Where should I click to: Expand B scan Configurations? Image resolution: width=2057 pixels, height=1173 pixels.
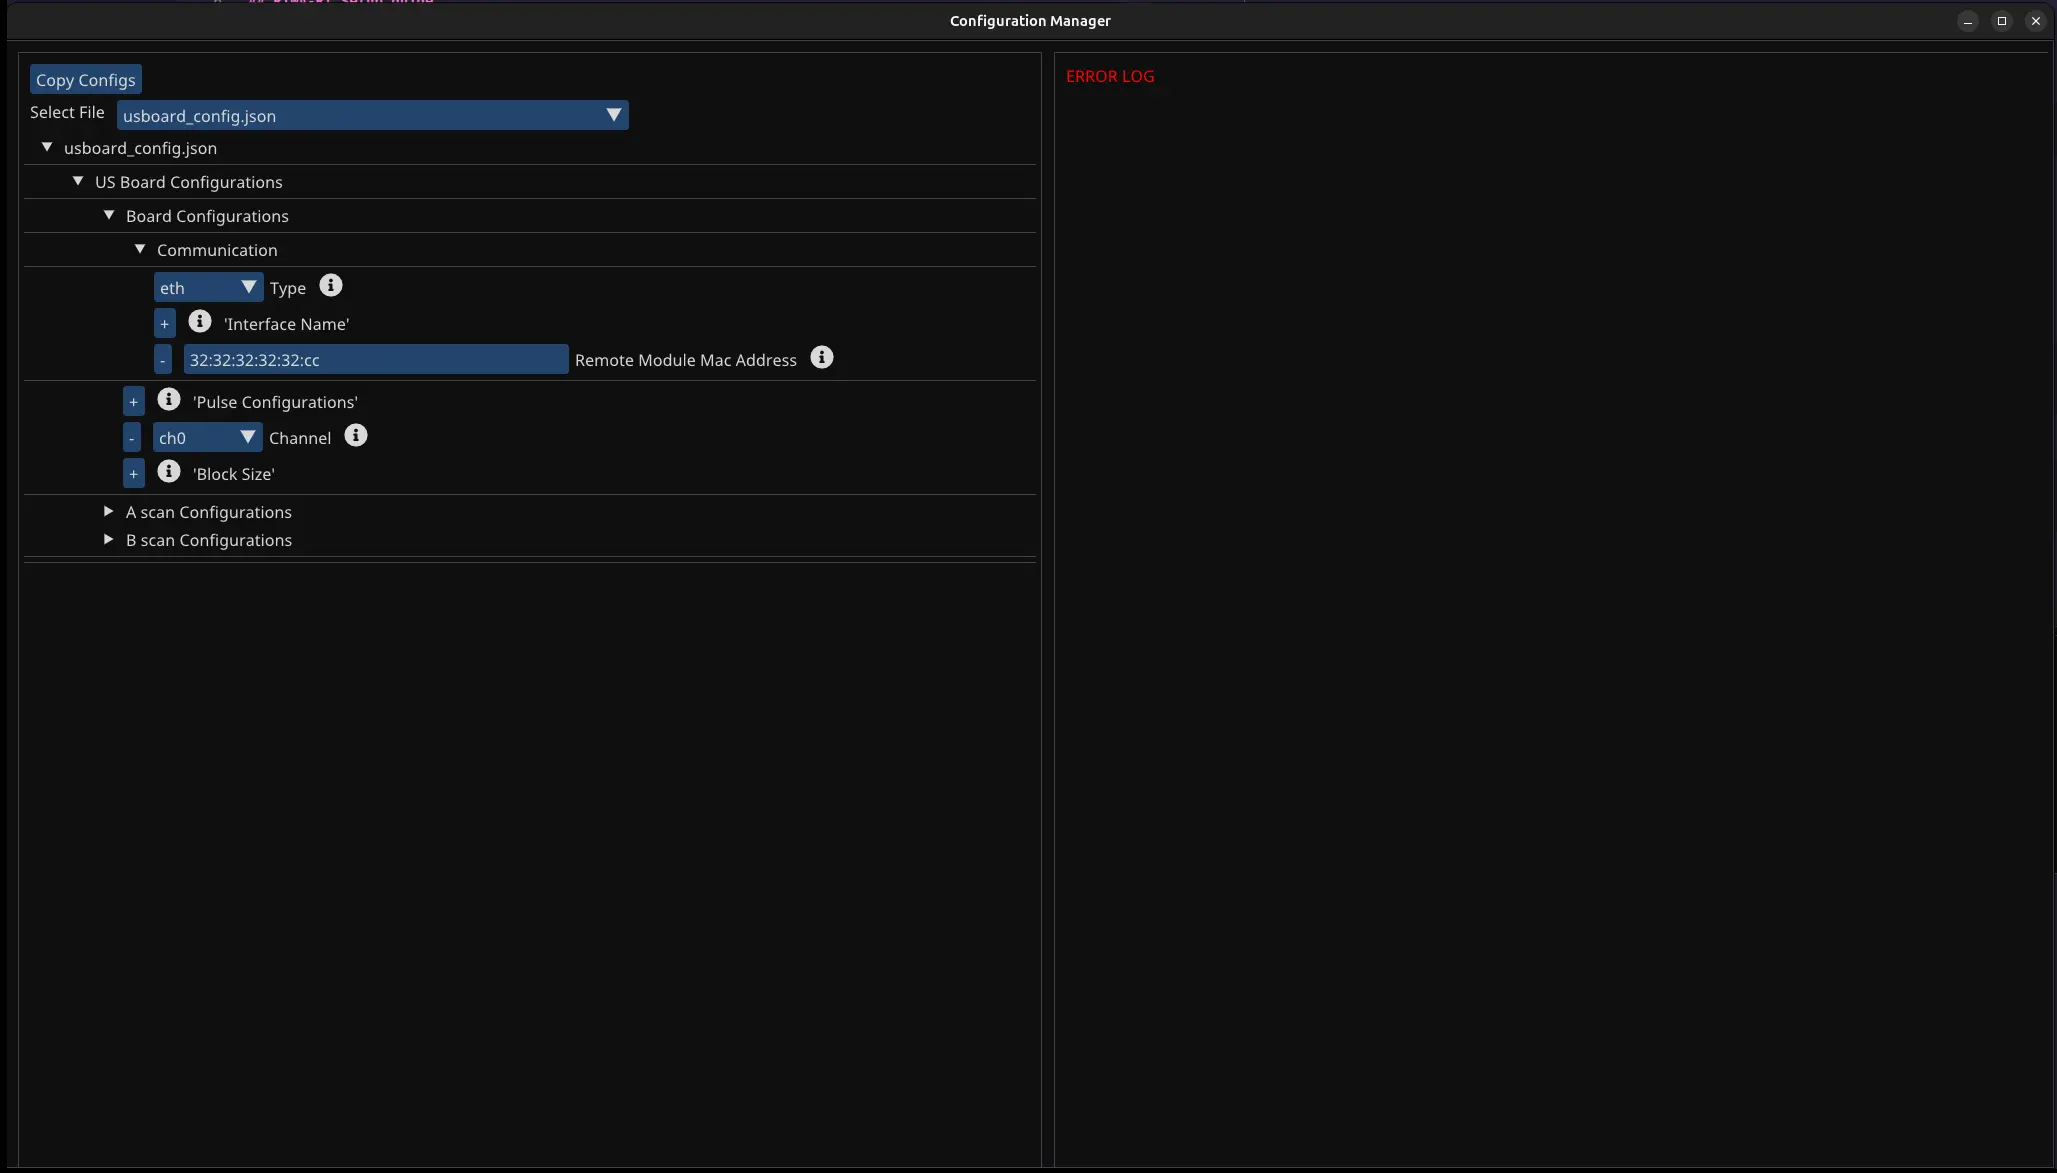point(109,540)
